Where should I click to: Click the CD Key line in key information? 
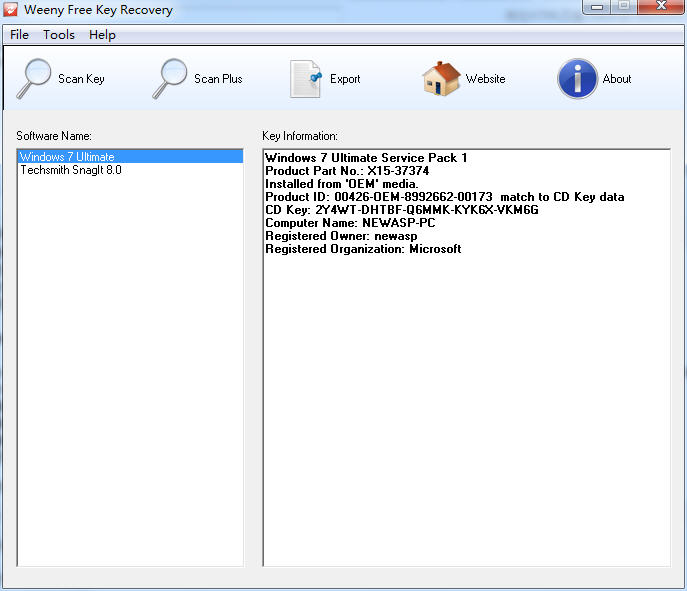[402, 210]
